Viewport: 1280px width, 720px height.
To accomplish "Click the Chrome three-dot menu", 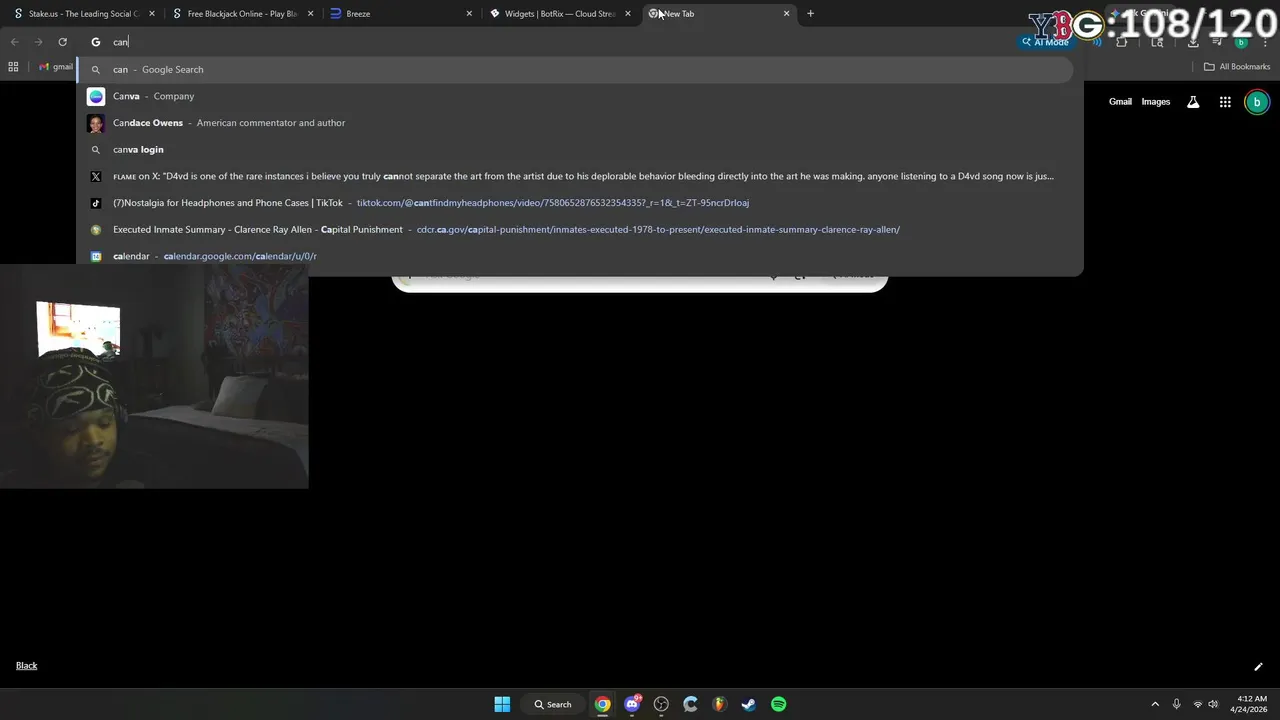I will click(x=1265, y=42).
